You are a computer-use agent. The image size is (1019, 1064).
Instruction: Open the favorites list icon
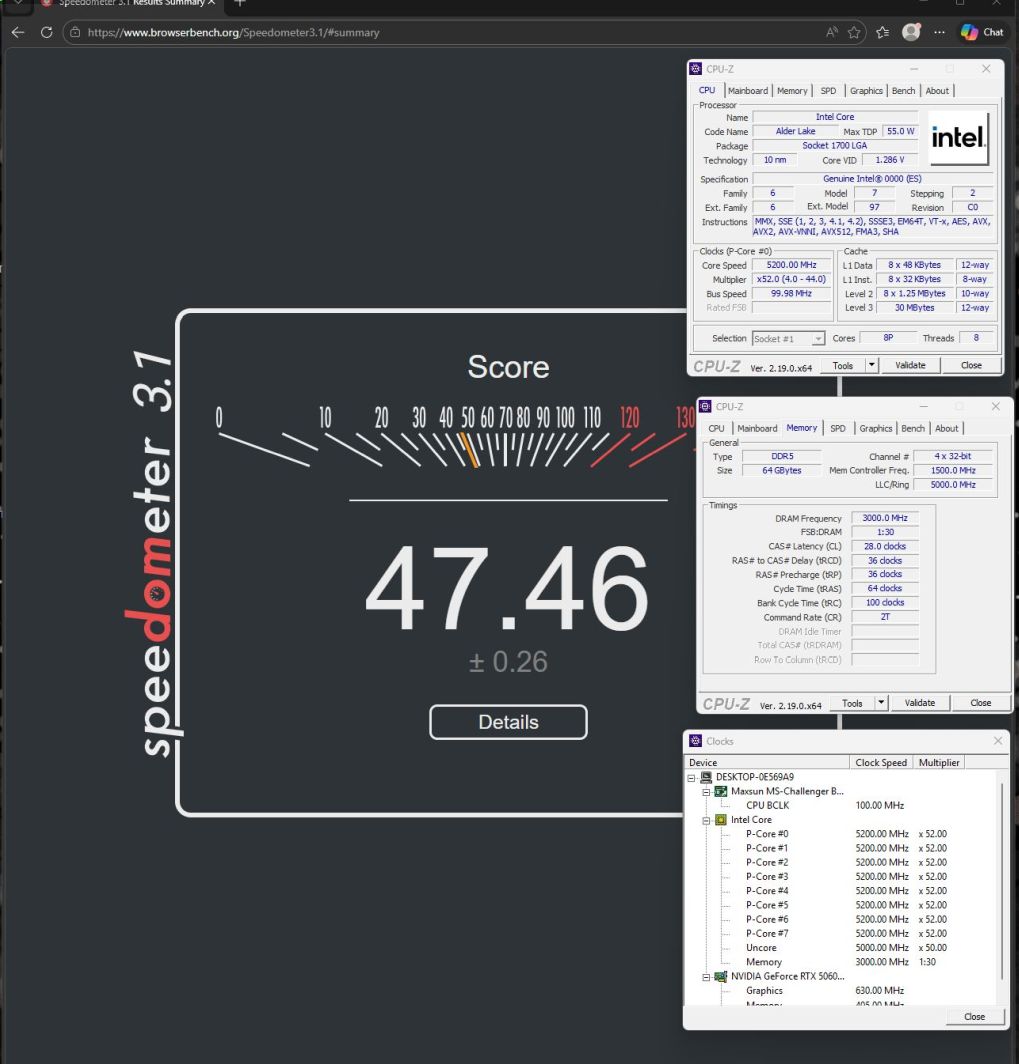(883, 32)
